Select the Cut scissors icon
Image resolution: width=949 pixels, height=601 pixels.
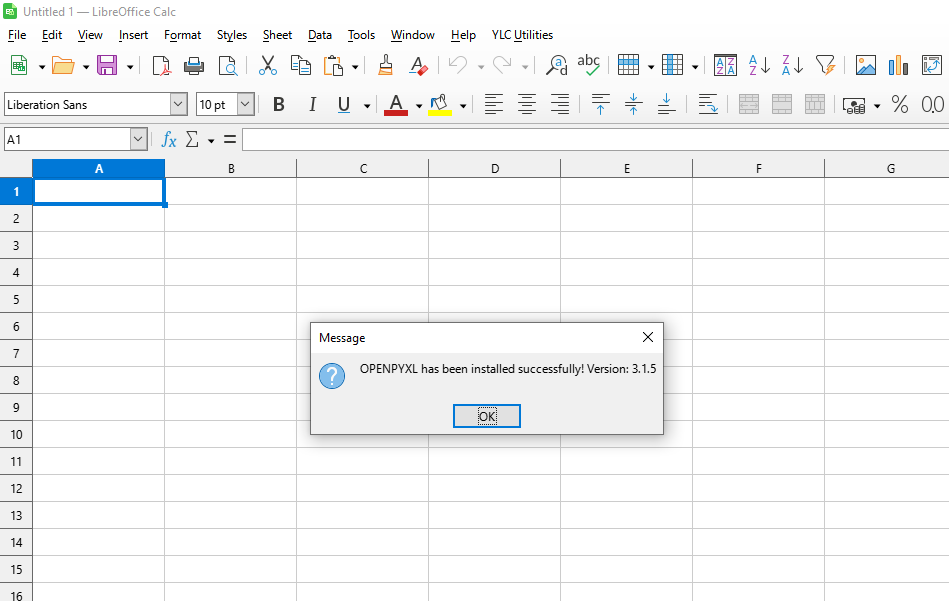pos(268,66)
